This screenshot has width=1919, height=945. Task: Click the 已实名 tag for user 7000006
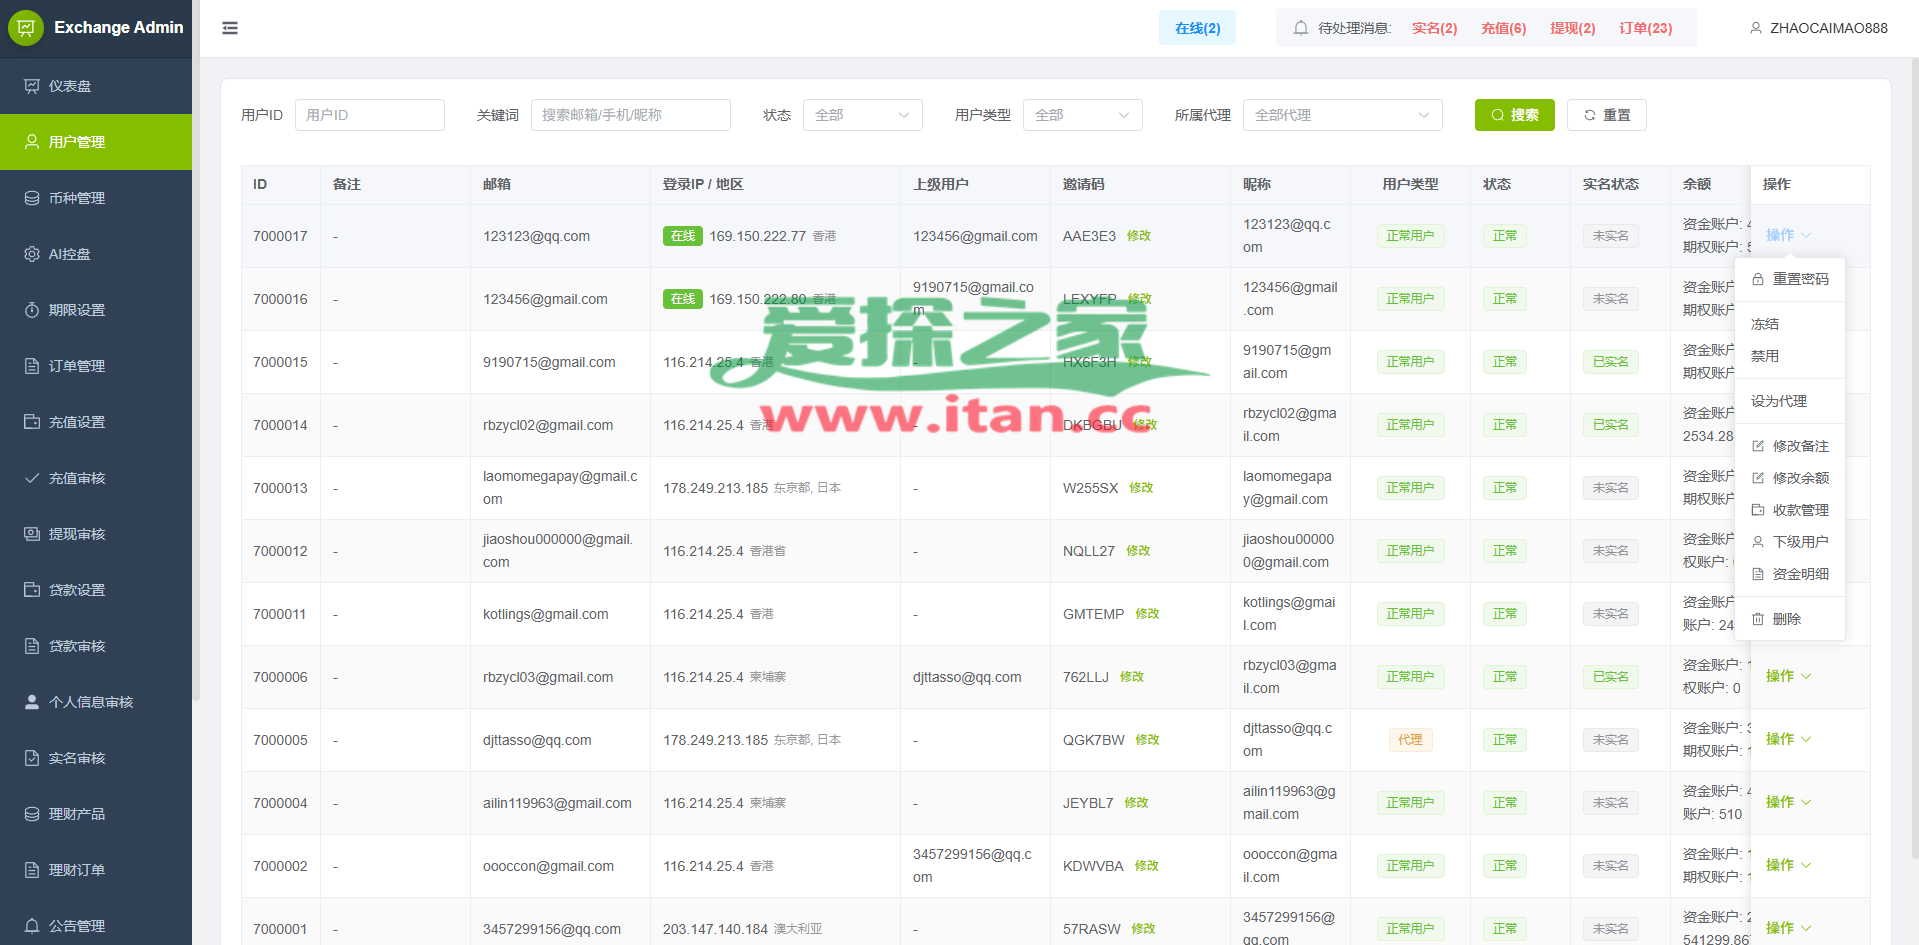click(x=1610, y=677)
